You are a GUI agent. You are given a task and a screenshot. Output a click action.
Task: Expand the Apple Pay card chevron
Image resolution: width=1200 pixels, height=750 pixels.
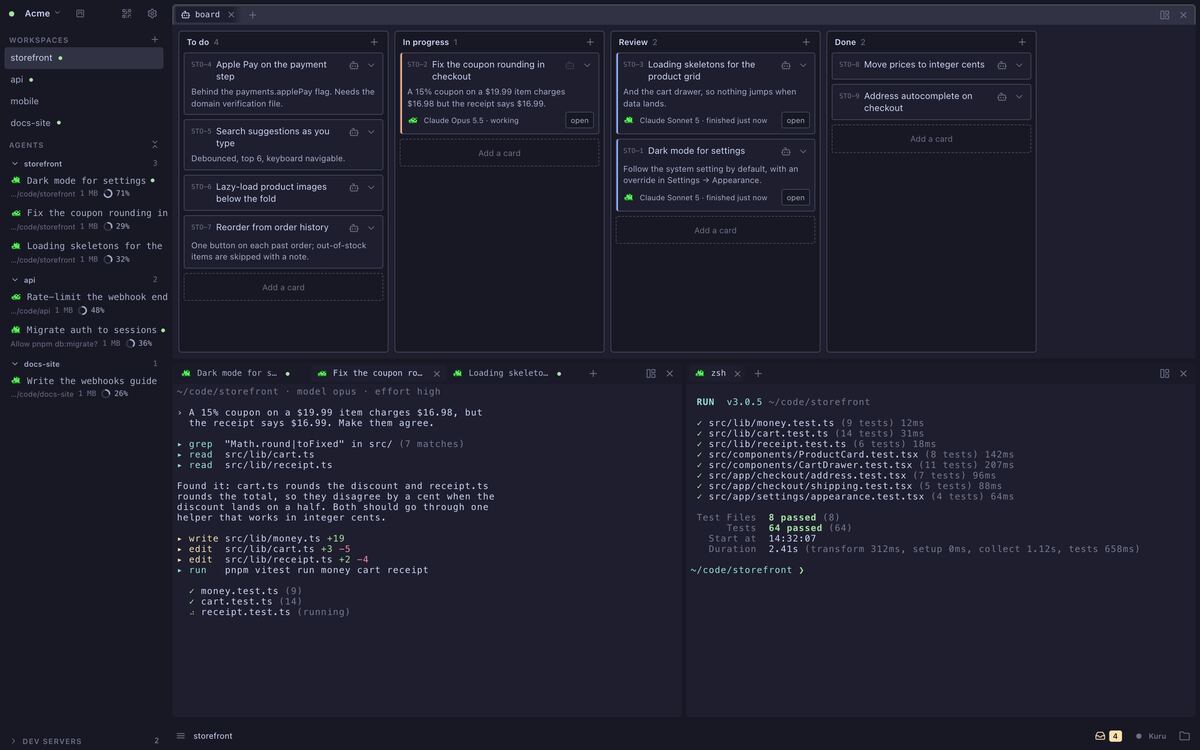371,65
